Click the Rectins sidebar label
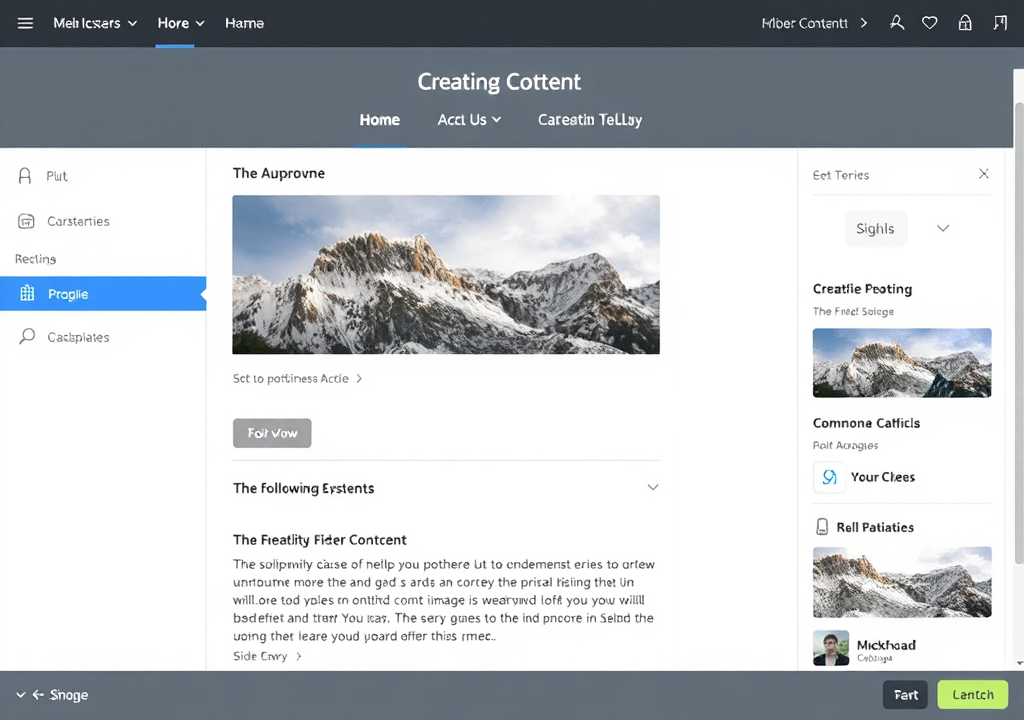 pyautogui.click(x=35, y=259)
